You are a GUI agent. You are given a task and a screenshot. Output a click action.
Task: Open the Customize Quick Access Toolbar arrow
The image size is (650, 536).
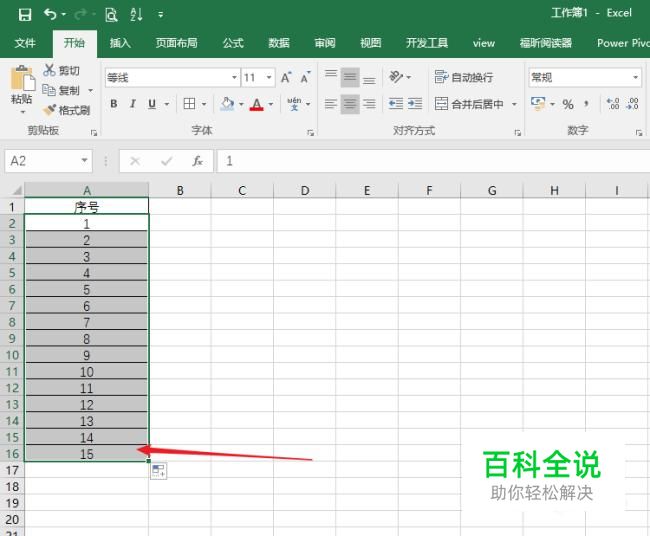tap(160, 15)
